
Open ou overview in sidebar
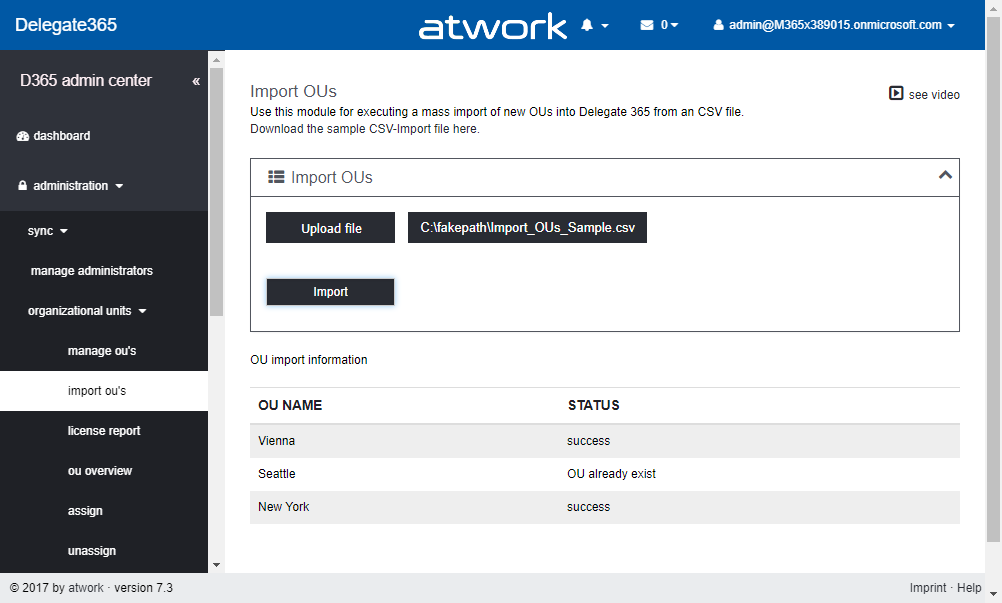pyautogui.click(x=100, y=471)
